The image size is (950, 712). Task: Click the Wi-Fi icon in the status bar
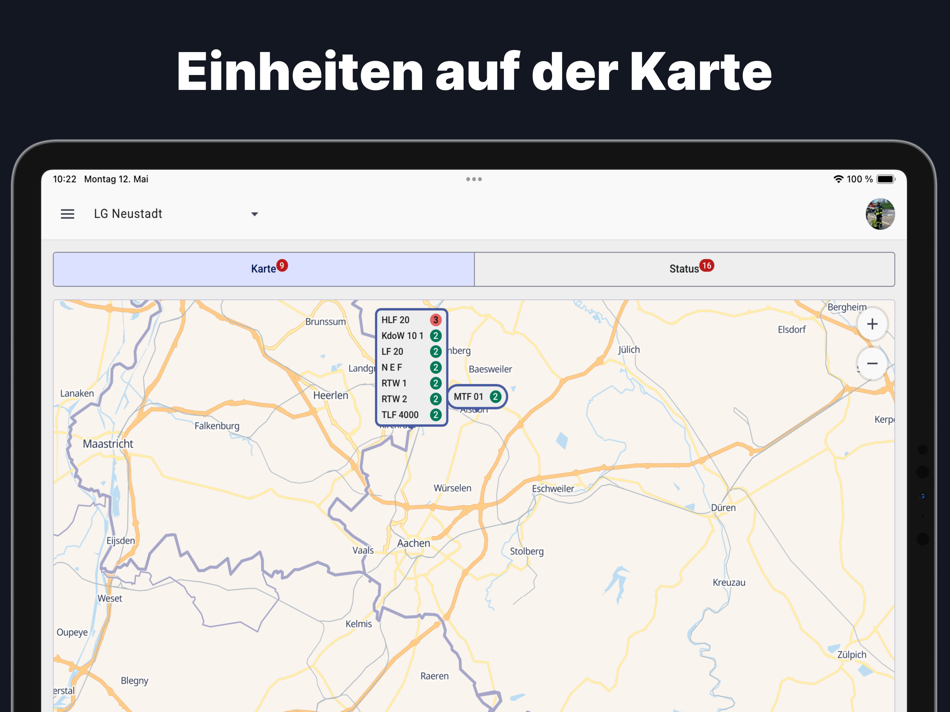click(x=838, y=179)
